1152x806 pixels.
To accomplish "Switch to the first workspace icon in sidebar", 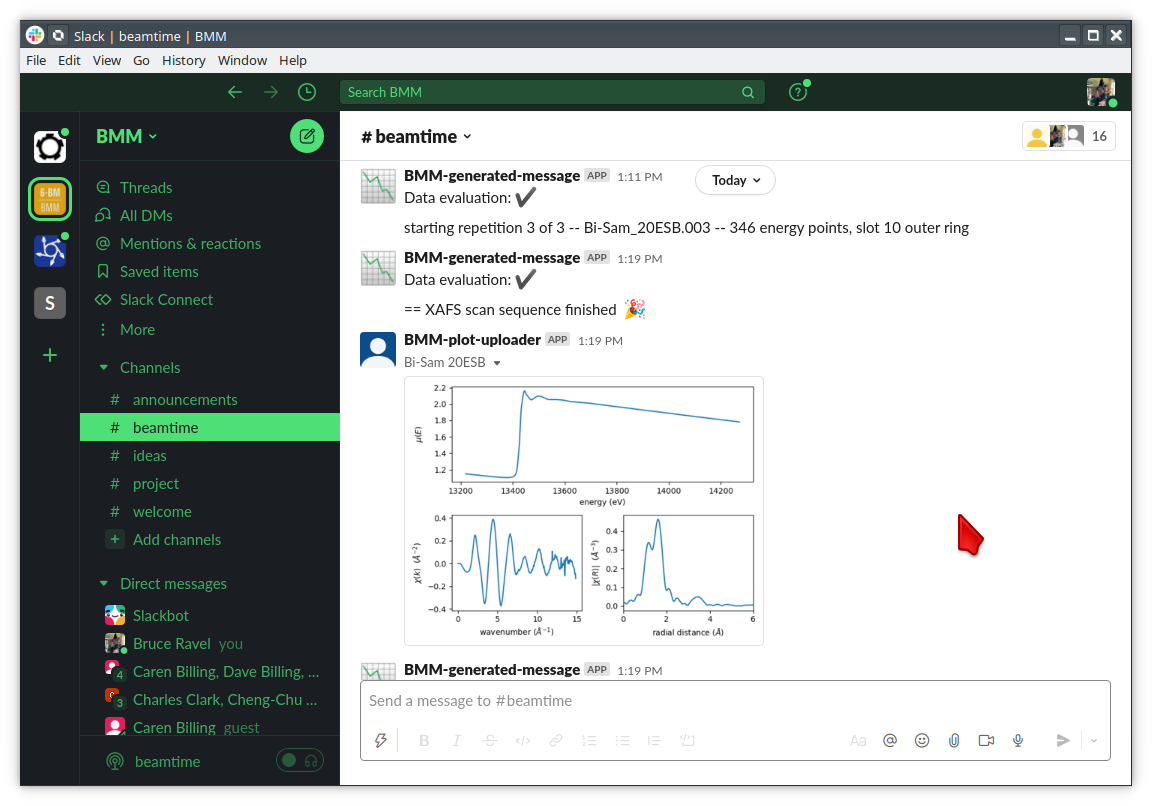I will coord(50,146).
